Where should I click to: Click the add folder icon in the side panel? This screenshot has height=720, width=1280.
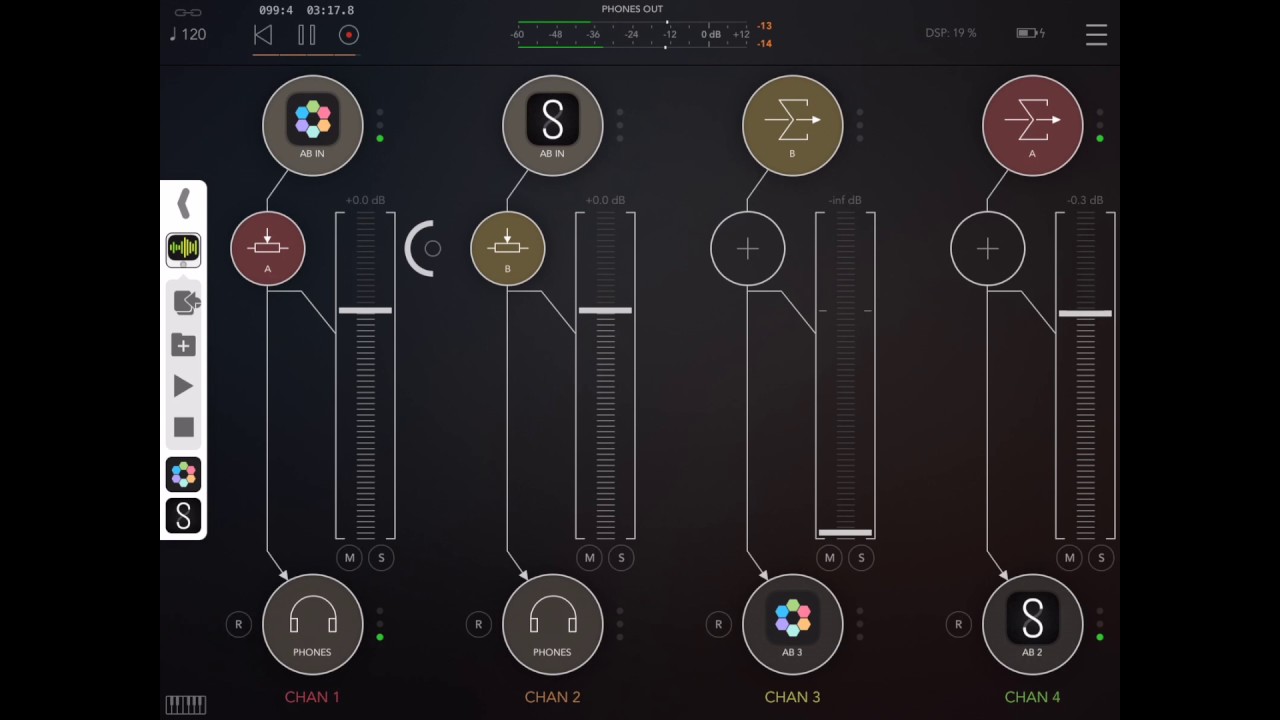tap(183, 345)
